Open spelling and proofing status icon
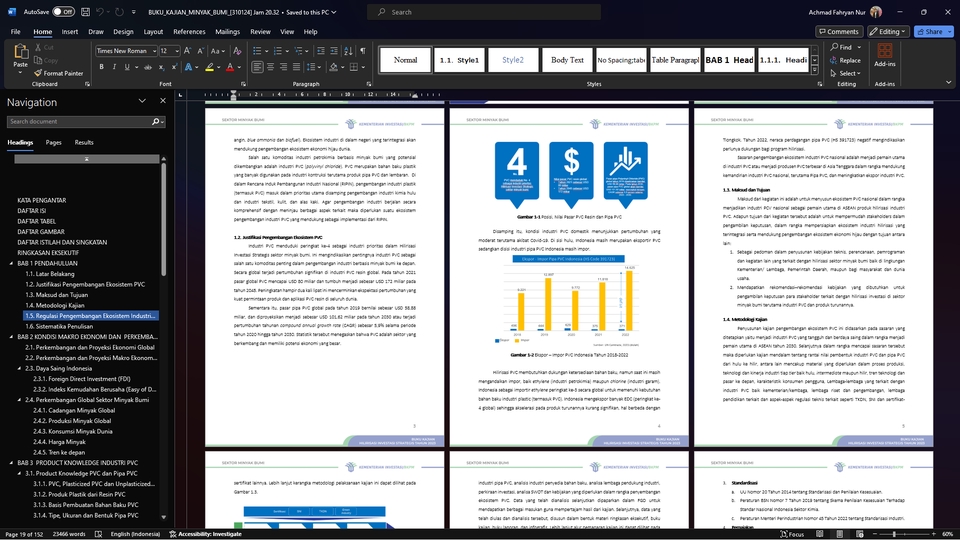 tap(98, 534)
